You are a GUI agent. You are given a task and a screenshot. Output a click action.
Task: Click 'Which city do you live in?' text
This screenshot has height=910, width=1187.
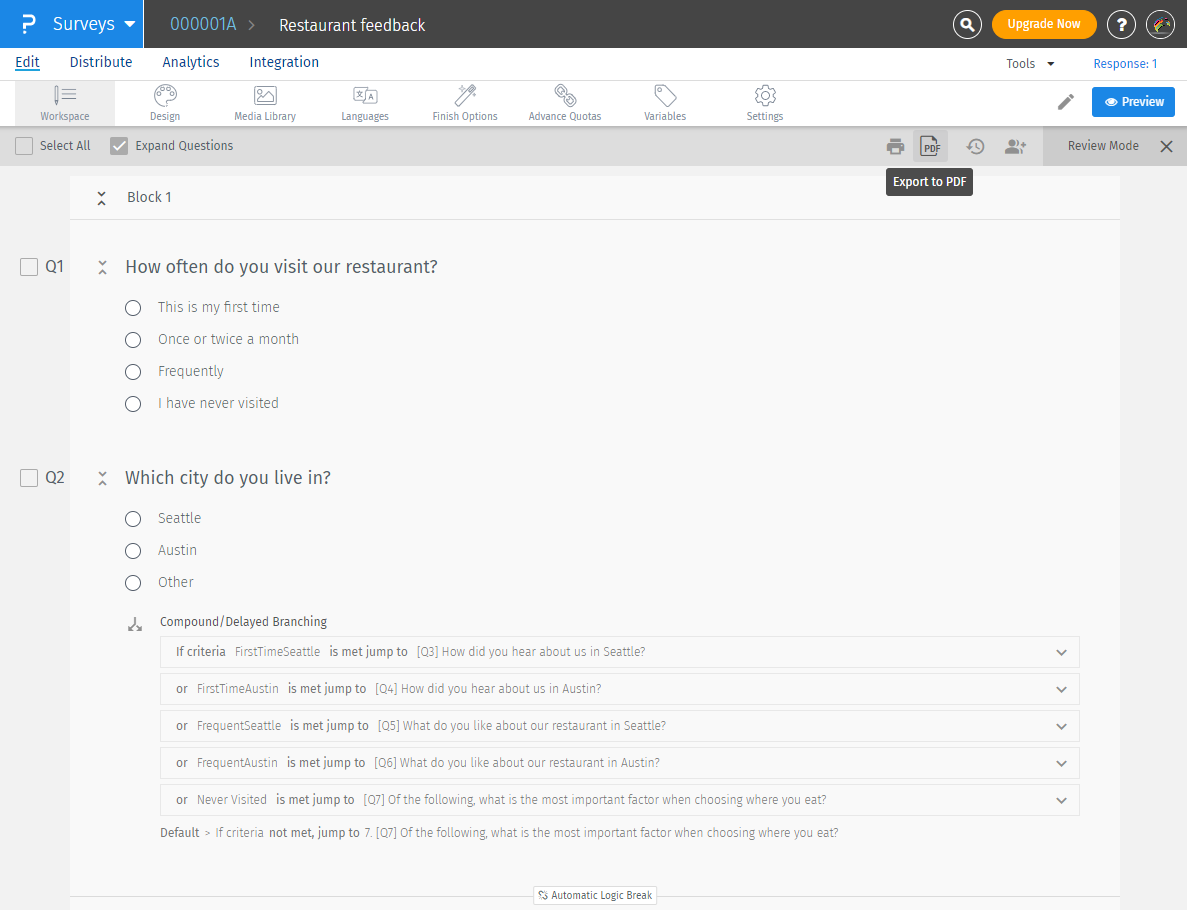(228, 478)
